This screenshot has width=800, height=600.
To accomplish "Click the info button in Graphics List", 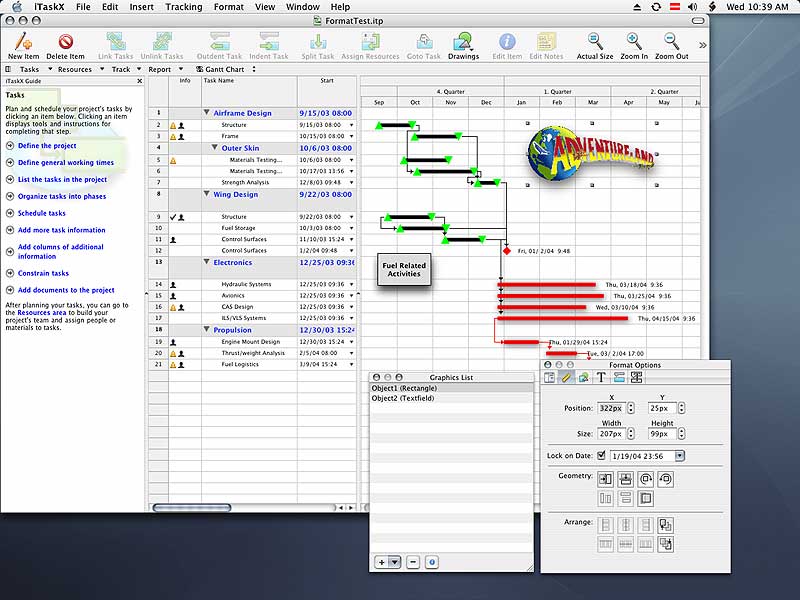I will point(432,562).
